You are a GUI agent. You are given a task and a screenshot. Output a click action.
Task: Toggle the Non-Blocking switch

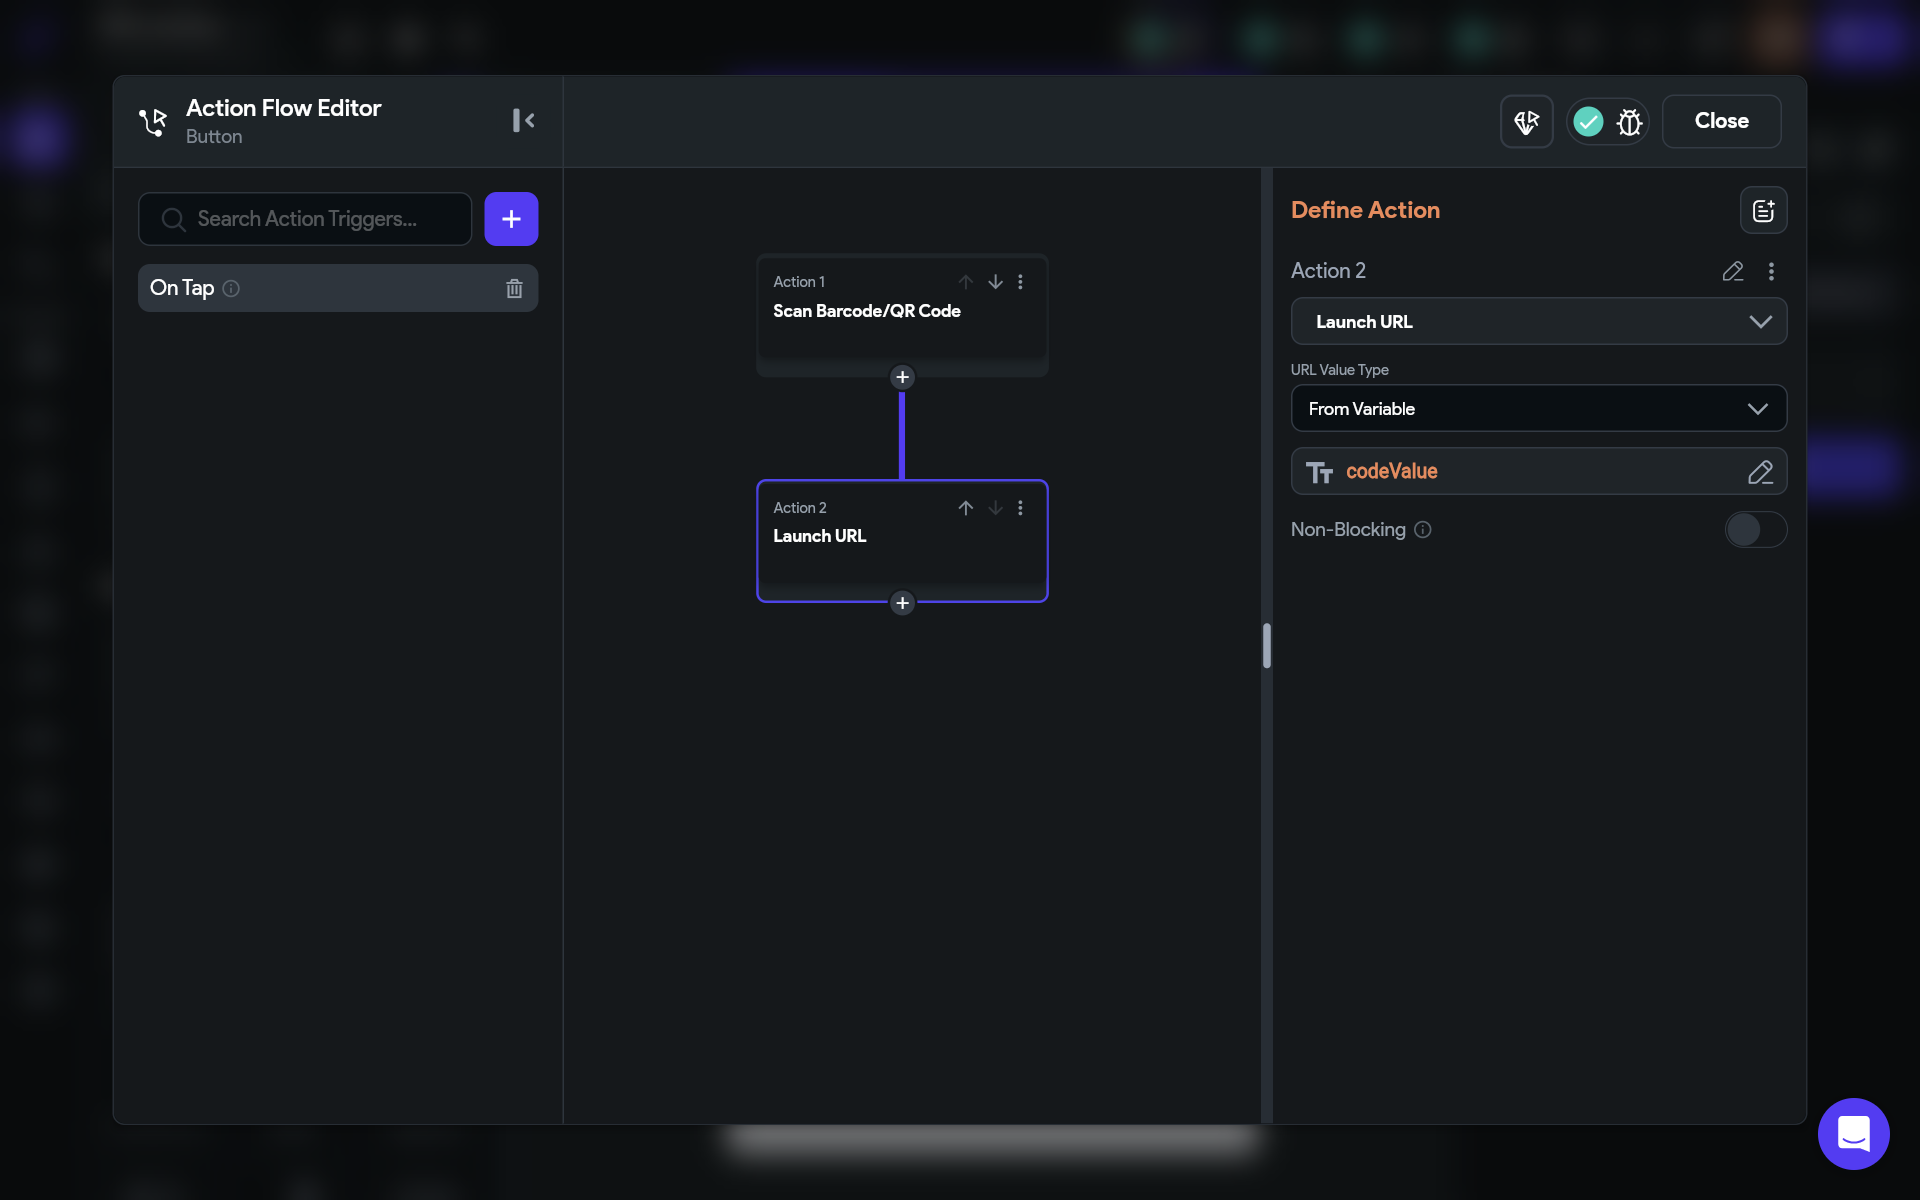[x=1755, y=530]
